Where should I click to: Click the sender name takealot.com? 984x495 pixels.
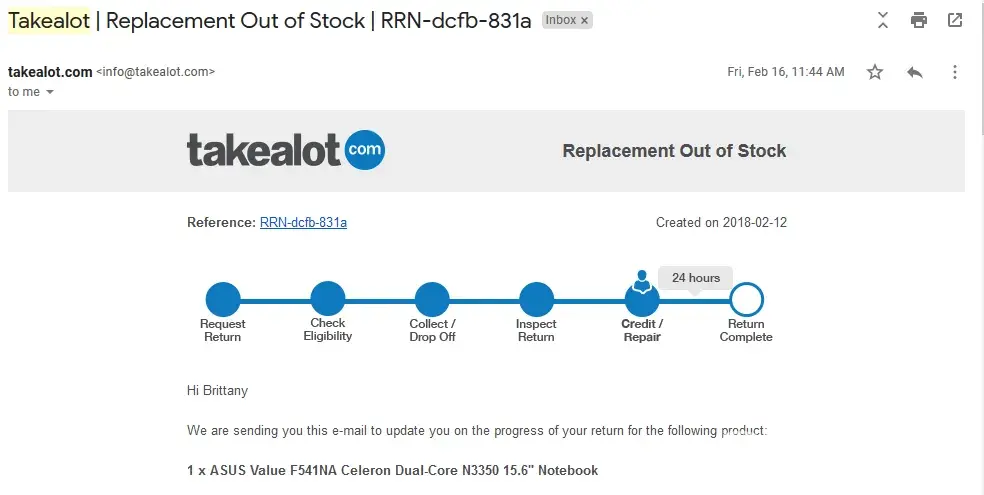tap(49, 72)
